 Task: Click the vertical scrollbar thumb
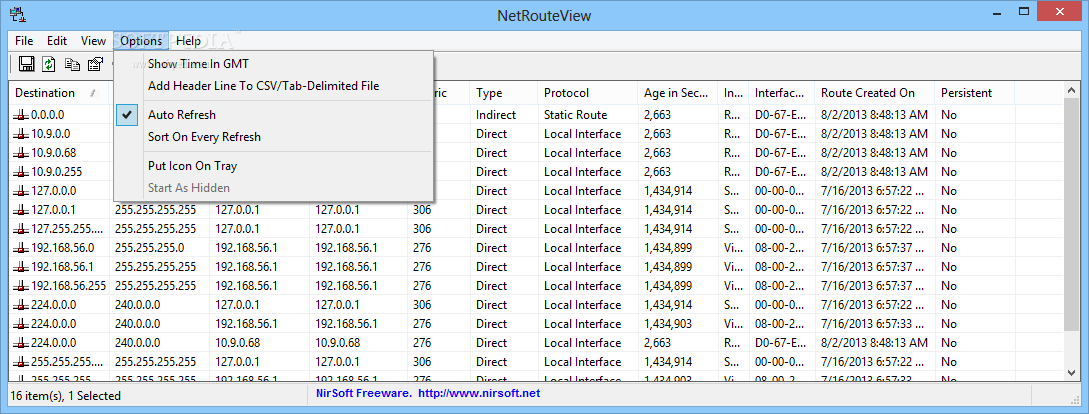tap(1072, 215)
